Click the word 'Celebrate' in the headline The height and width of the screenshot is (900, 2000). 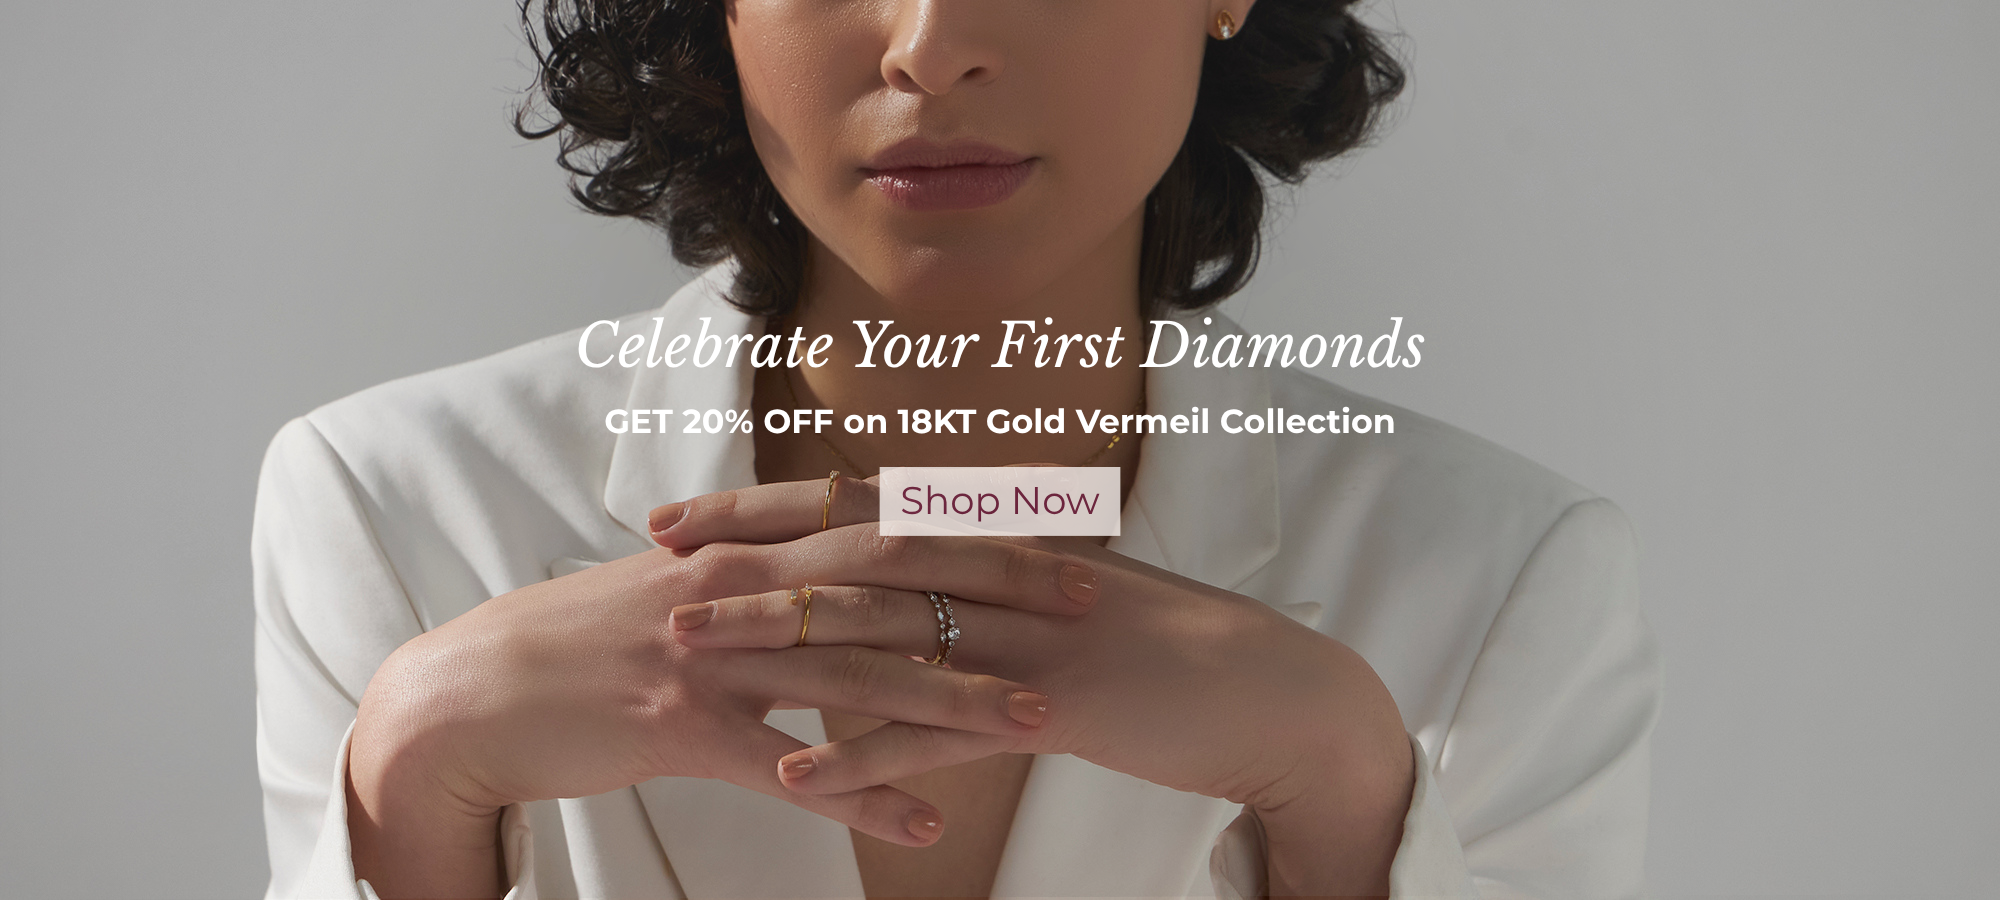(x=704, y=345)
